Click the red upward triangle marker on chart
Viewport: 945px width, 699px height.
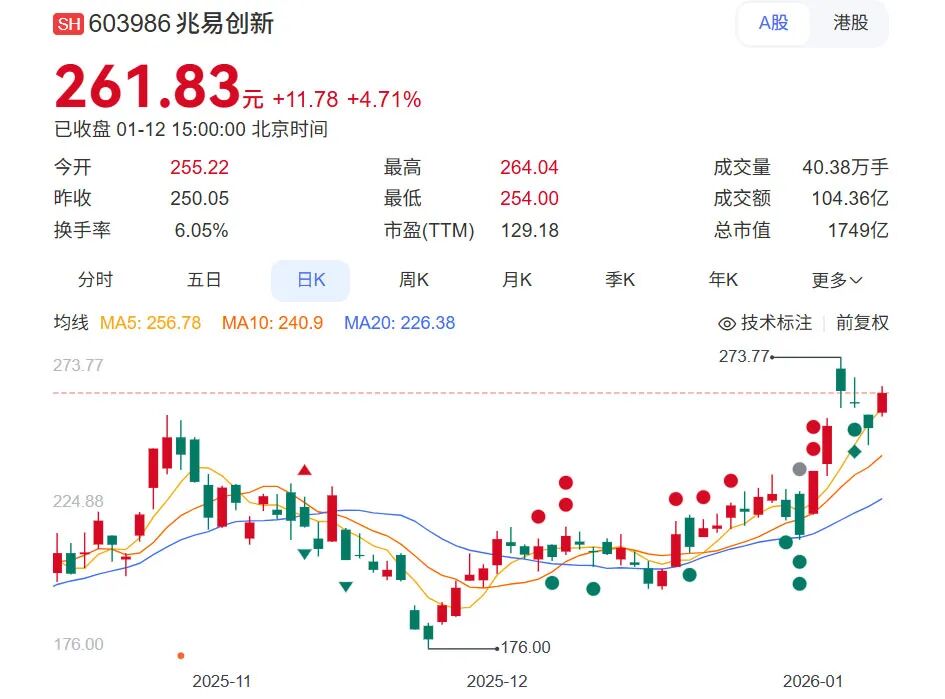303,470
